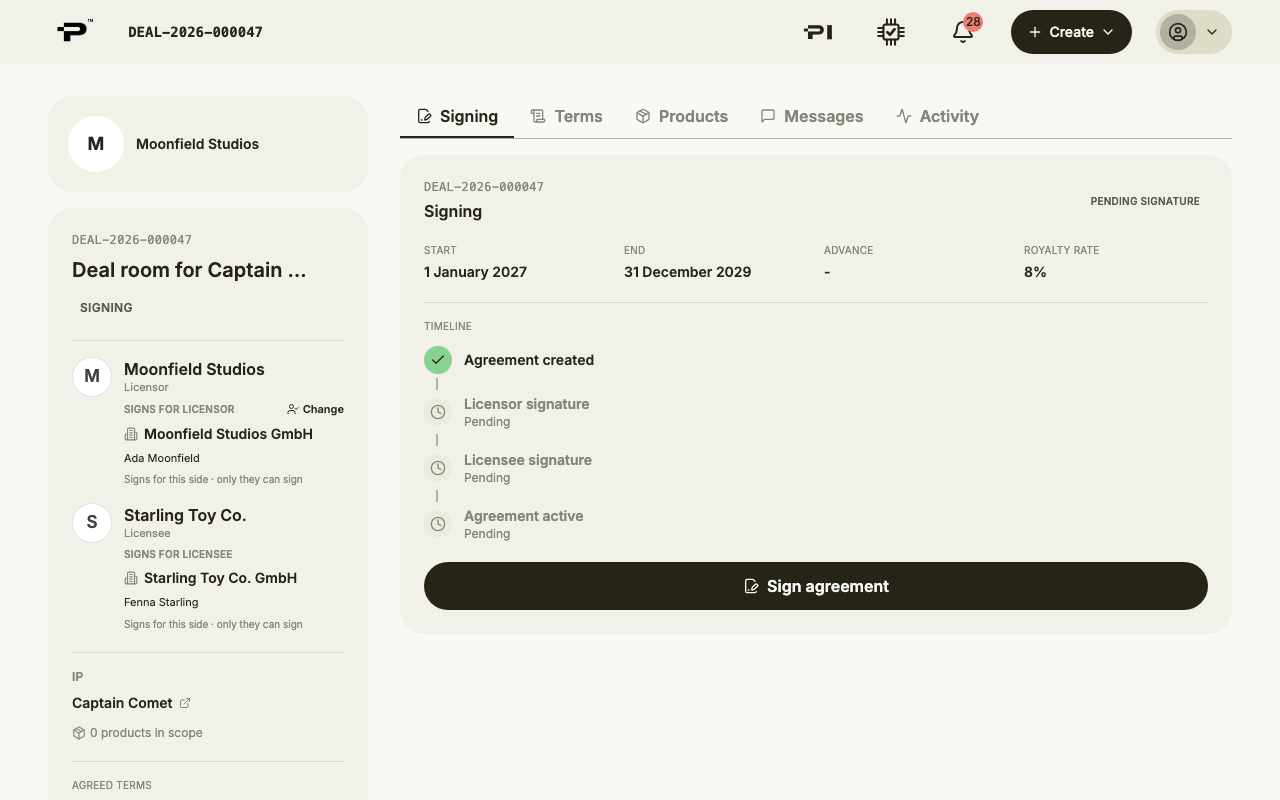
Task: Click signer name Ada Moonfield
Action: pyautogui.click(x=162, y=458)
